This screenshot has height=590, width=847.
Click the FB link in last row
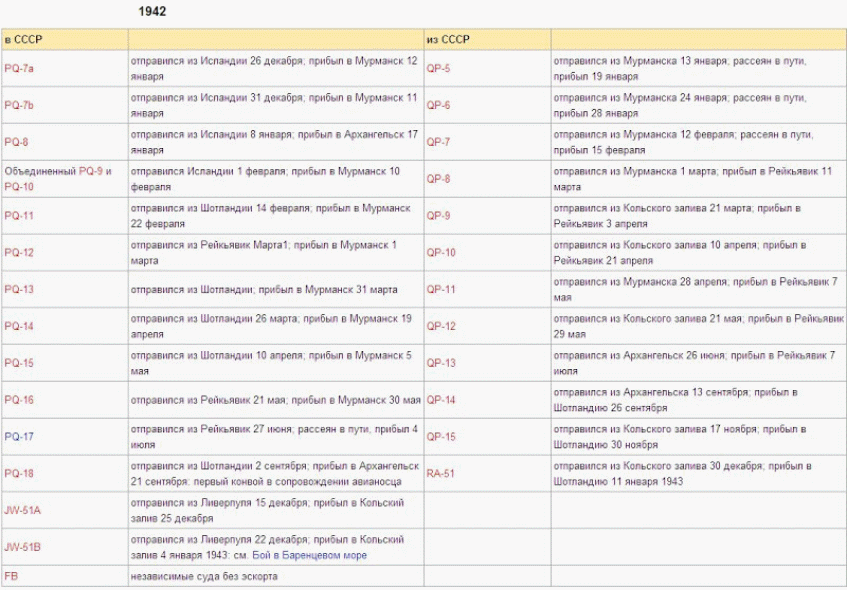[10, 577]
